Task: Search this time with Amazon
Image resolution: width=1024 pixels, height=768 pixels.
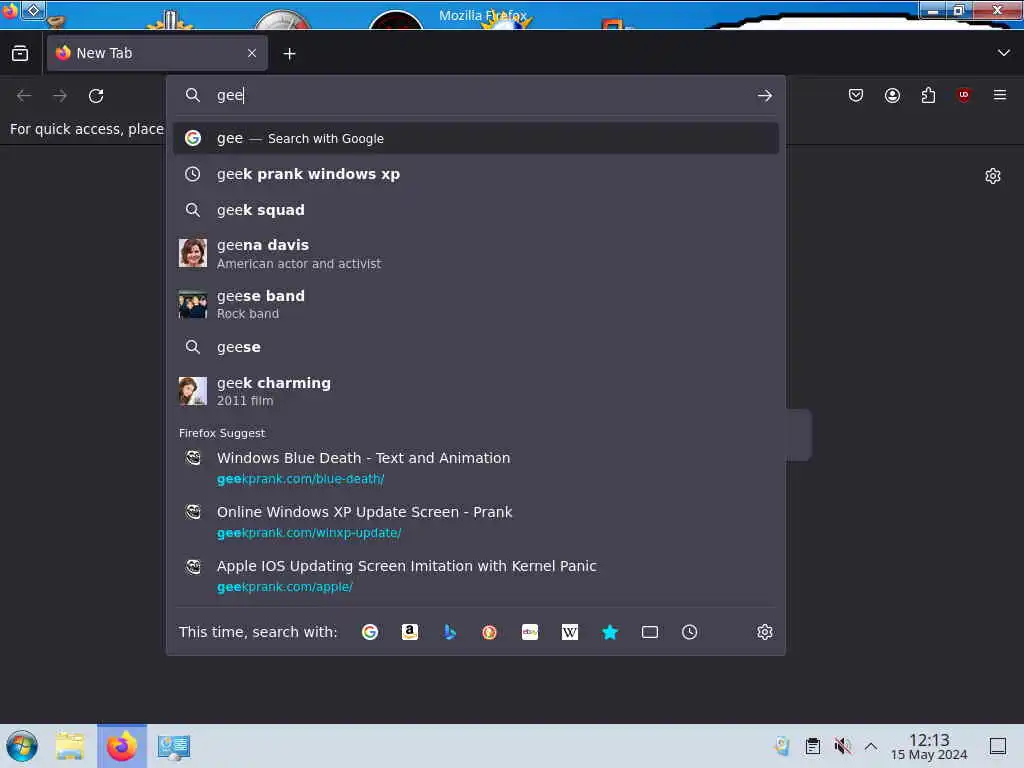Action: tap(409, 632)
